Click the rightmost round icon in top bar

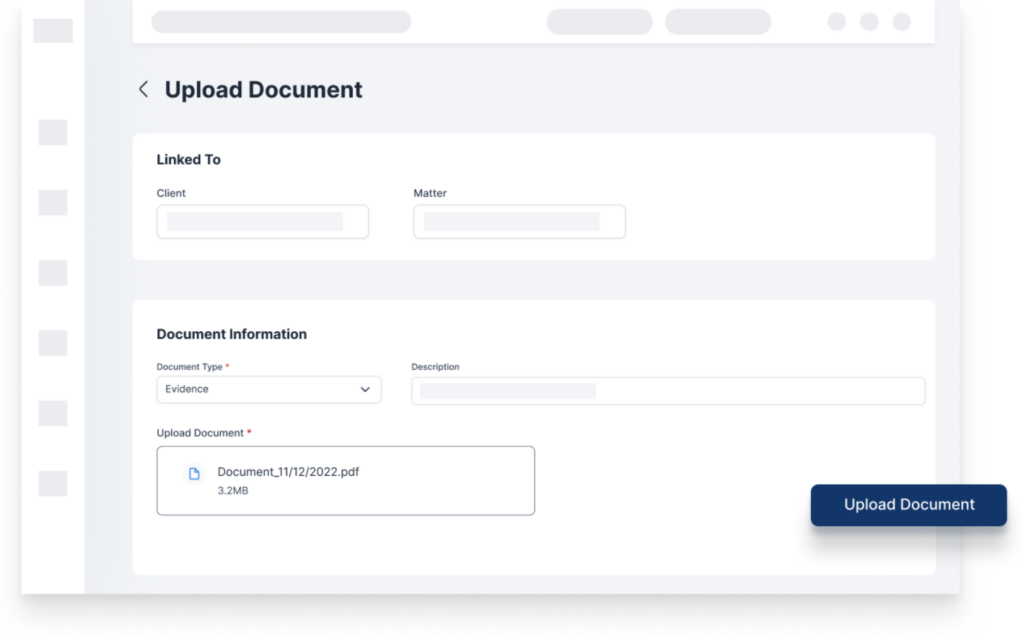(901, 22)
